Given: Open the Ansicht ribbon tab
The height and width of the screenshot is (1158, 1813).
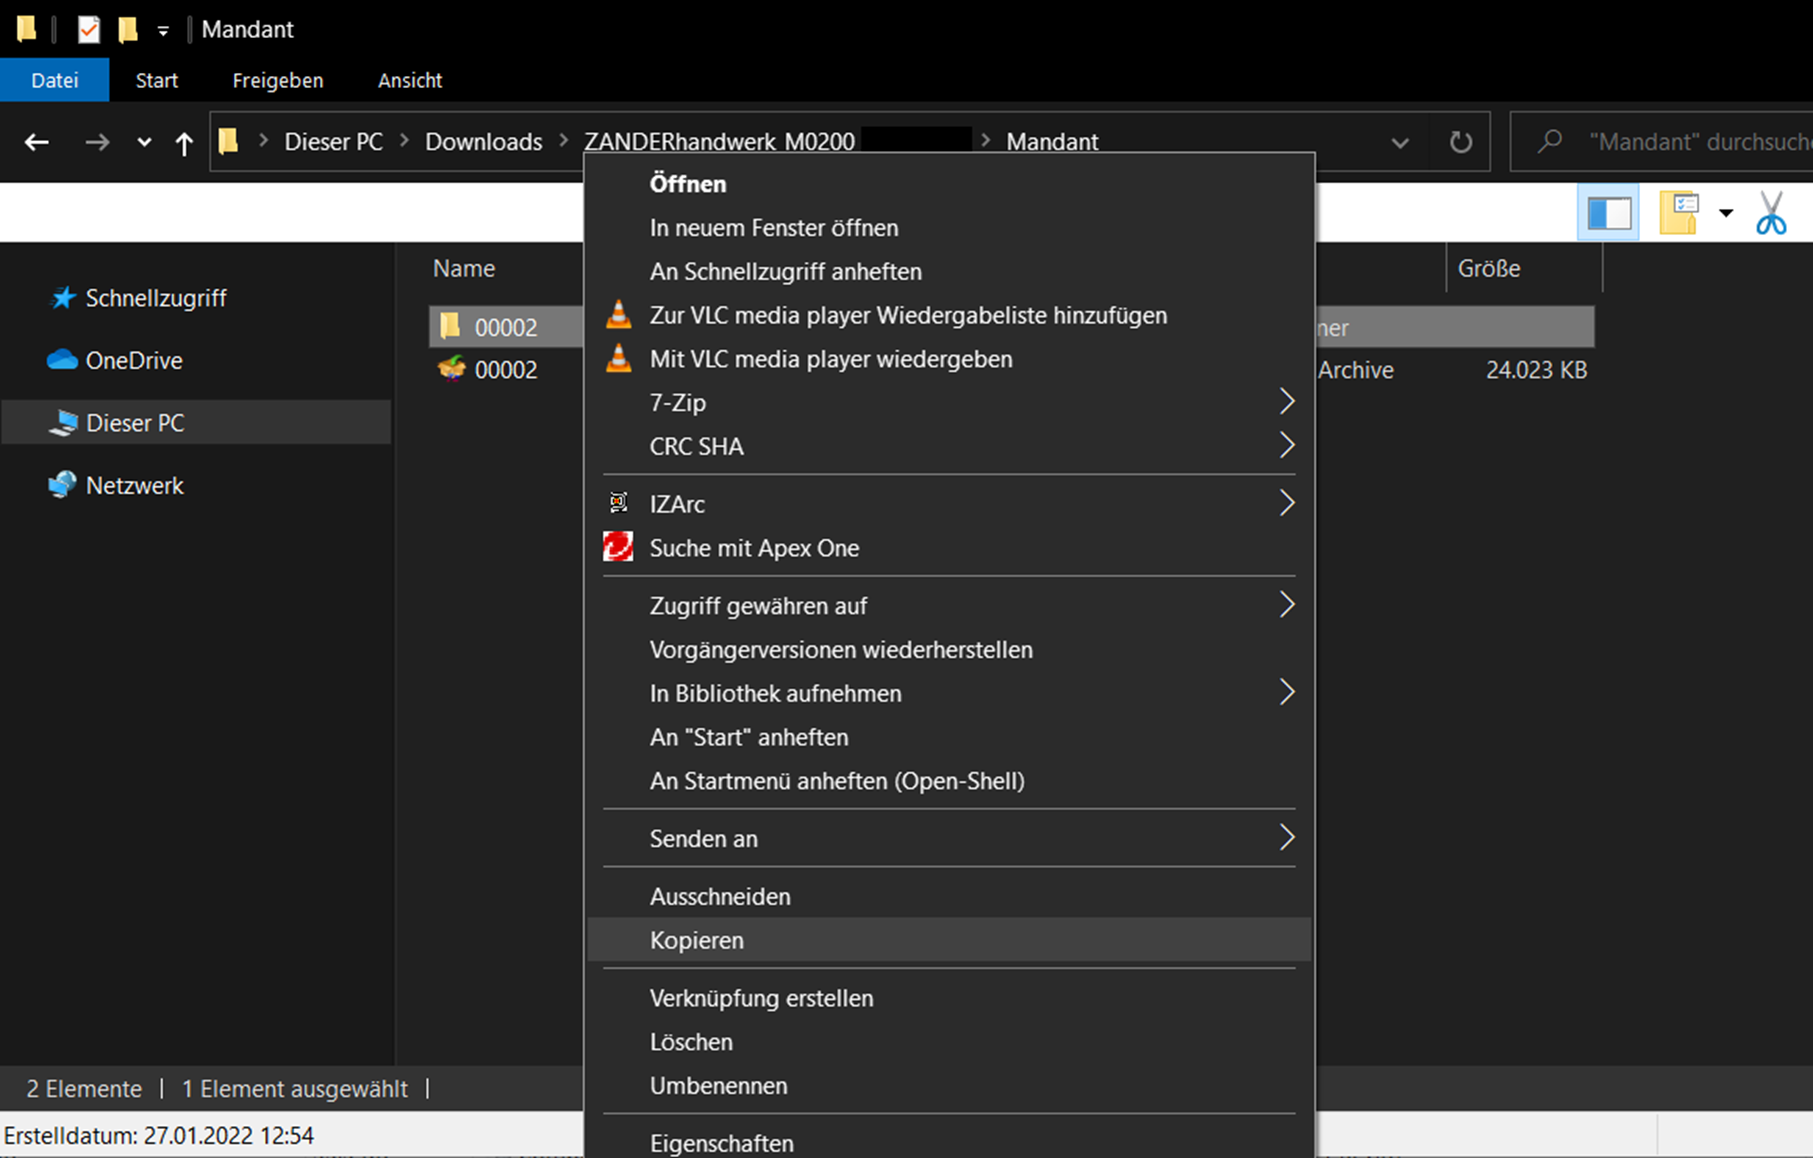Looking at the screenshot, I should click(409, 80).
